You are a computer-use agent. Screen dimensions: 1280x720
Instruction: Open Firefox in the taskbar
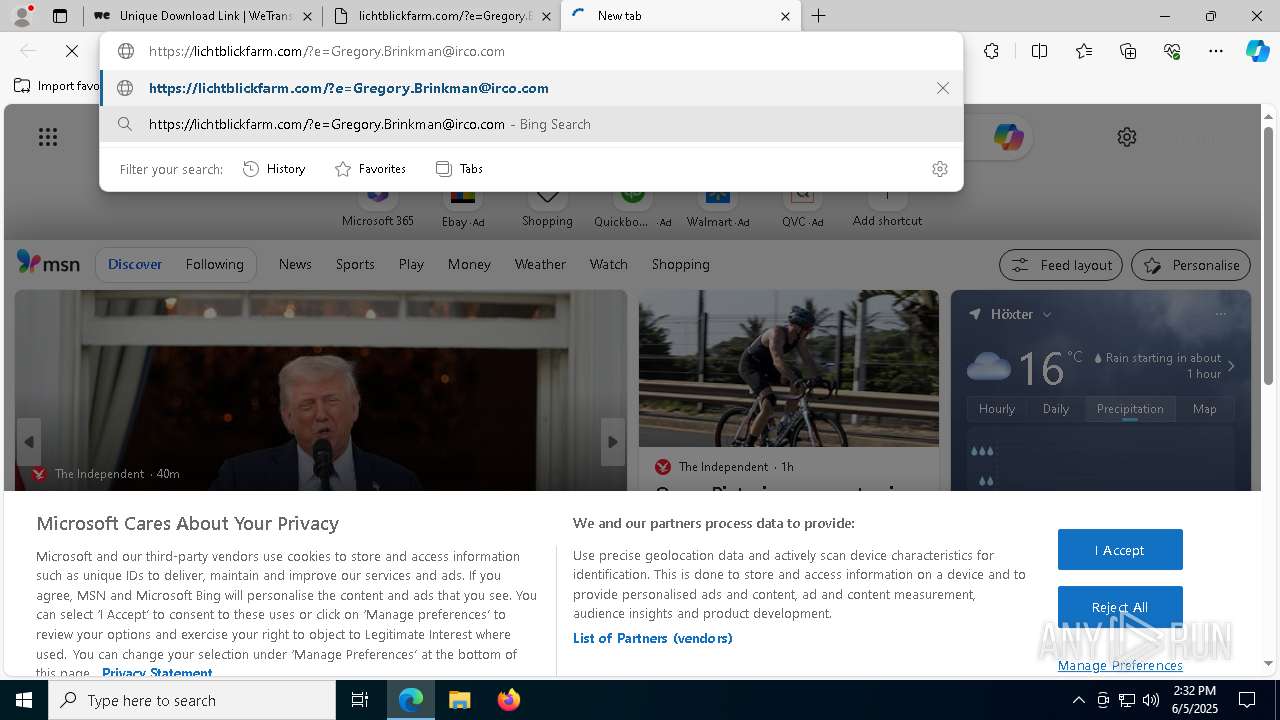click(508, 700)
